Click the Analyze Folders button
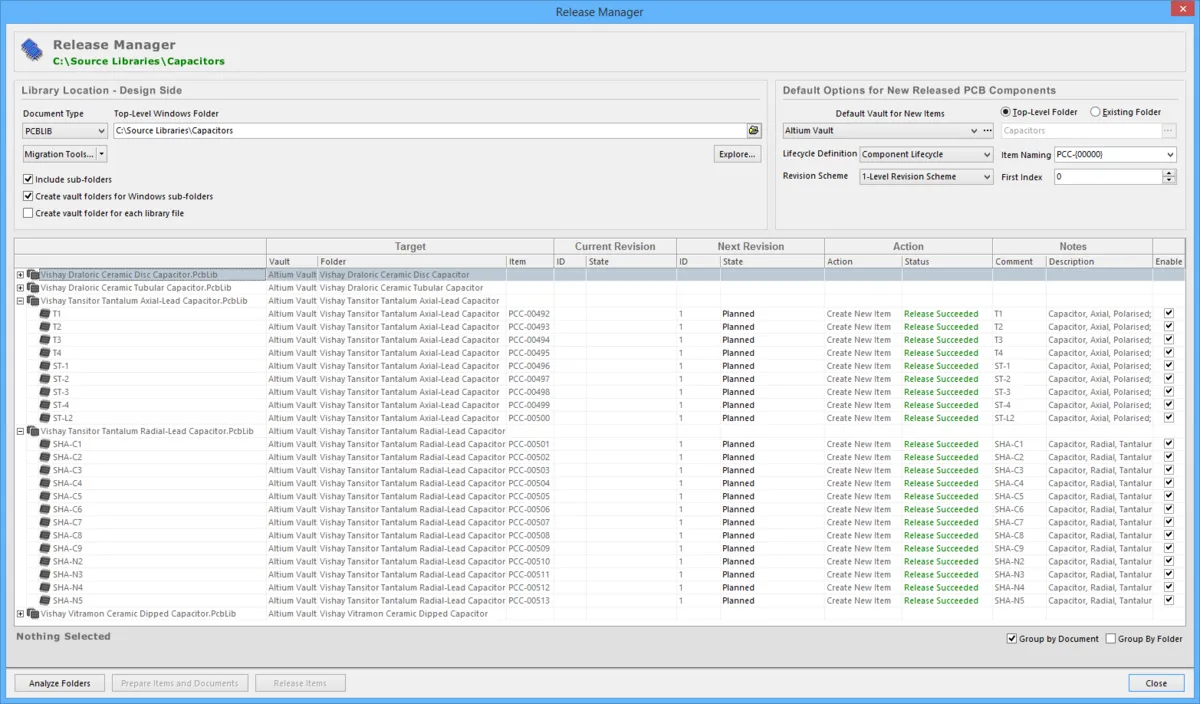 click(60, 683)
